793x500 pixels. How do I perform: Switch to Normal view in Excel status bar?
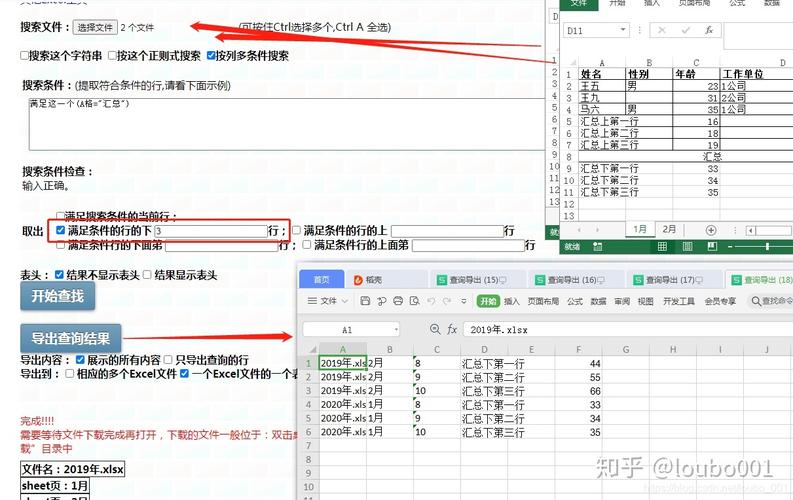(x=662, y=247)
